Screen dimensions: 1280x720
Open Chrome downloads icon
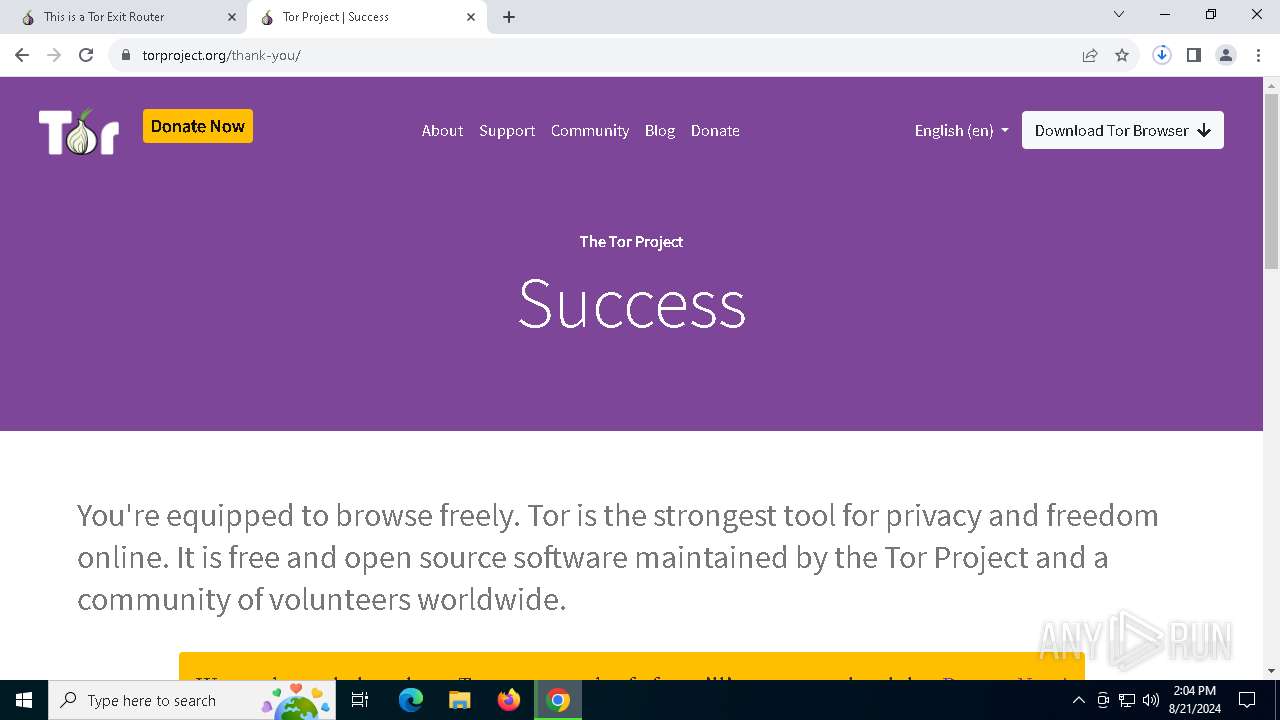pos(1162,55)
